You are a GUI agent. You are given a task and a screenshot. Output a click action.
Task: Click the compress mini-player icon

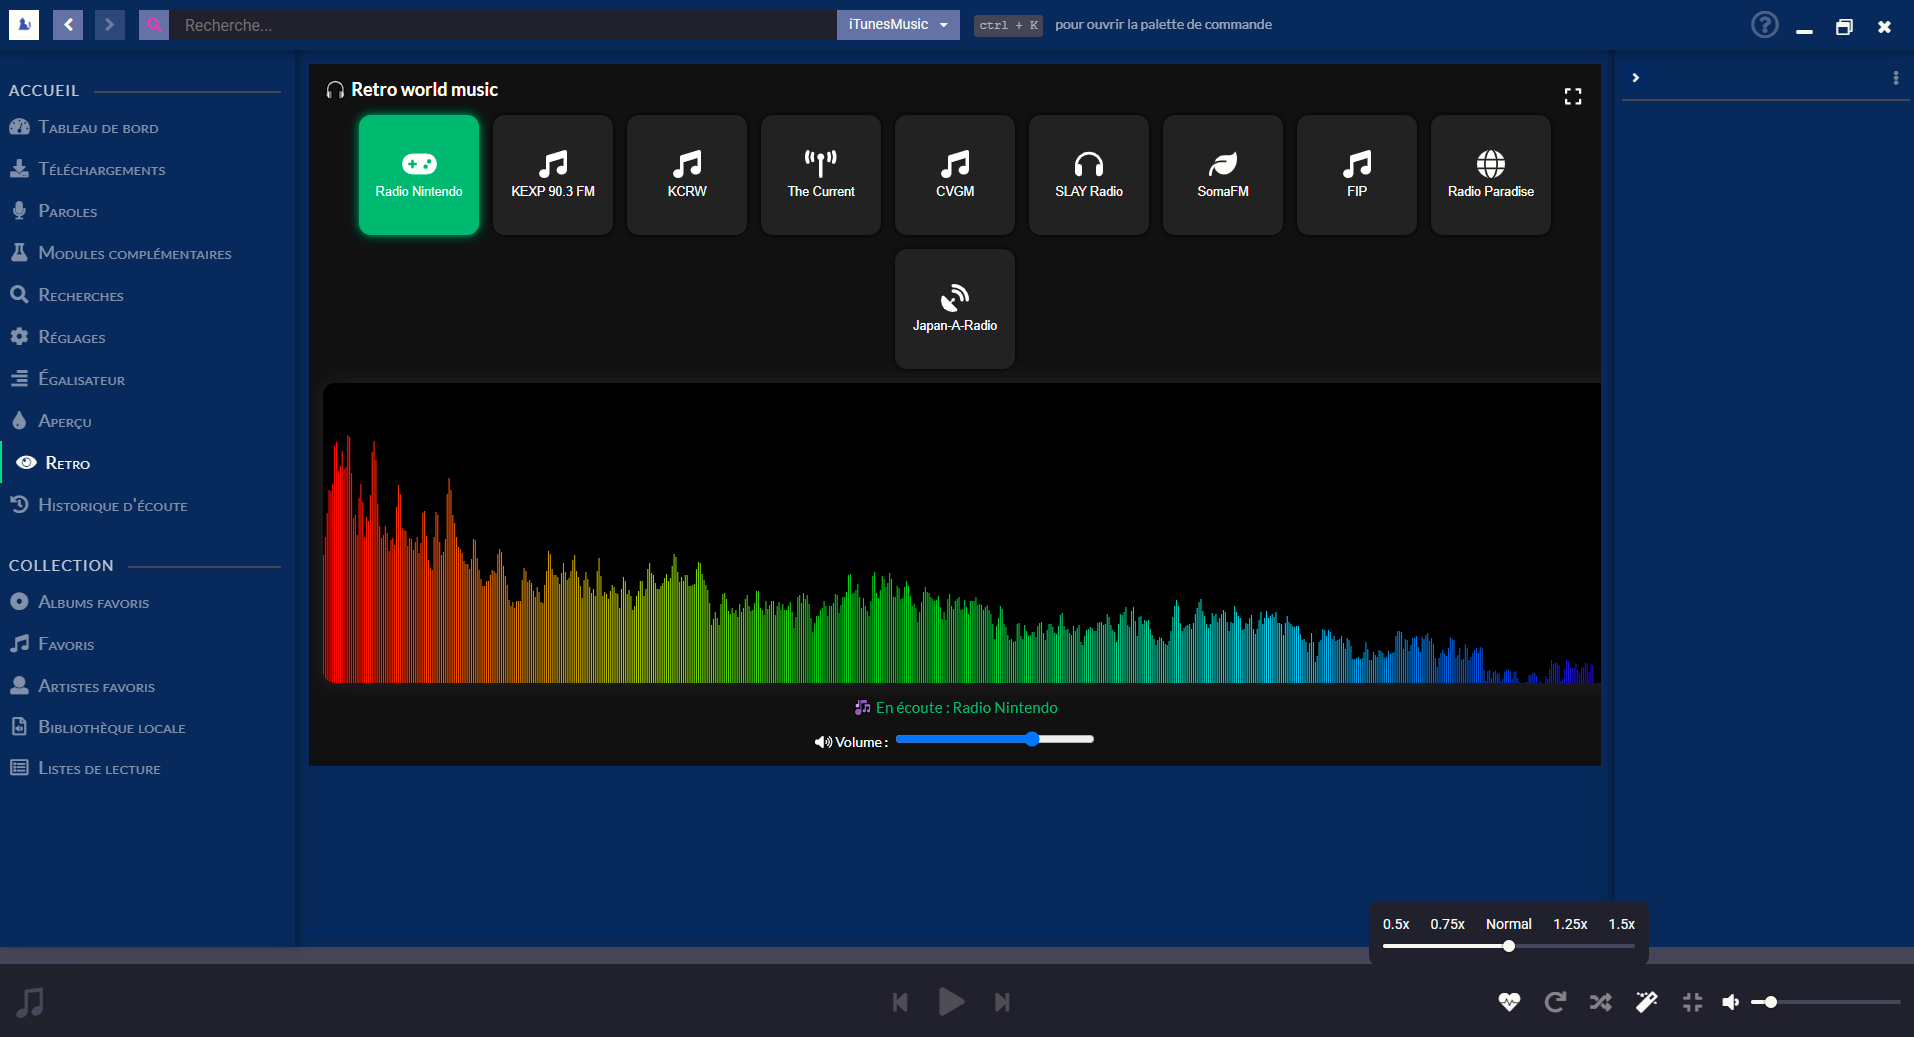[1692, 1002]
